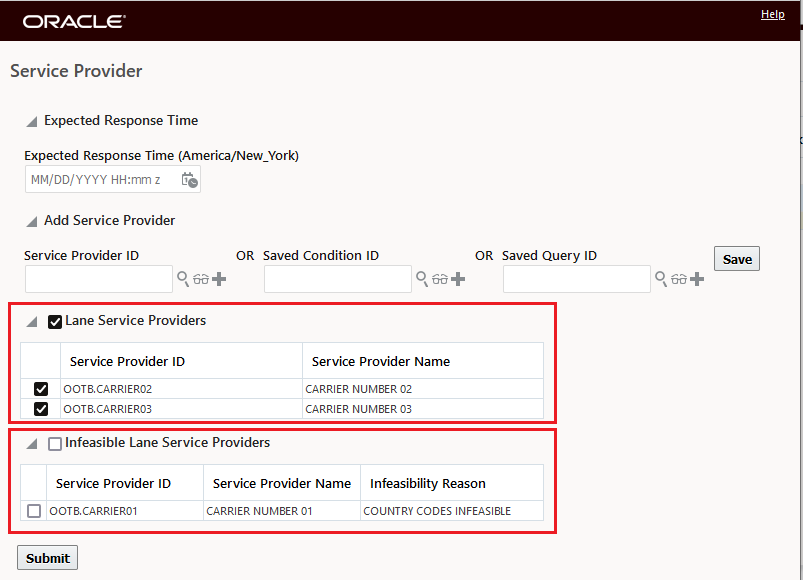The height and width of the screenshot is (580, 803).
Task: Open the Help link
Action: click(x=772, y=14)
